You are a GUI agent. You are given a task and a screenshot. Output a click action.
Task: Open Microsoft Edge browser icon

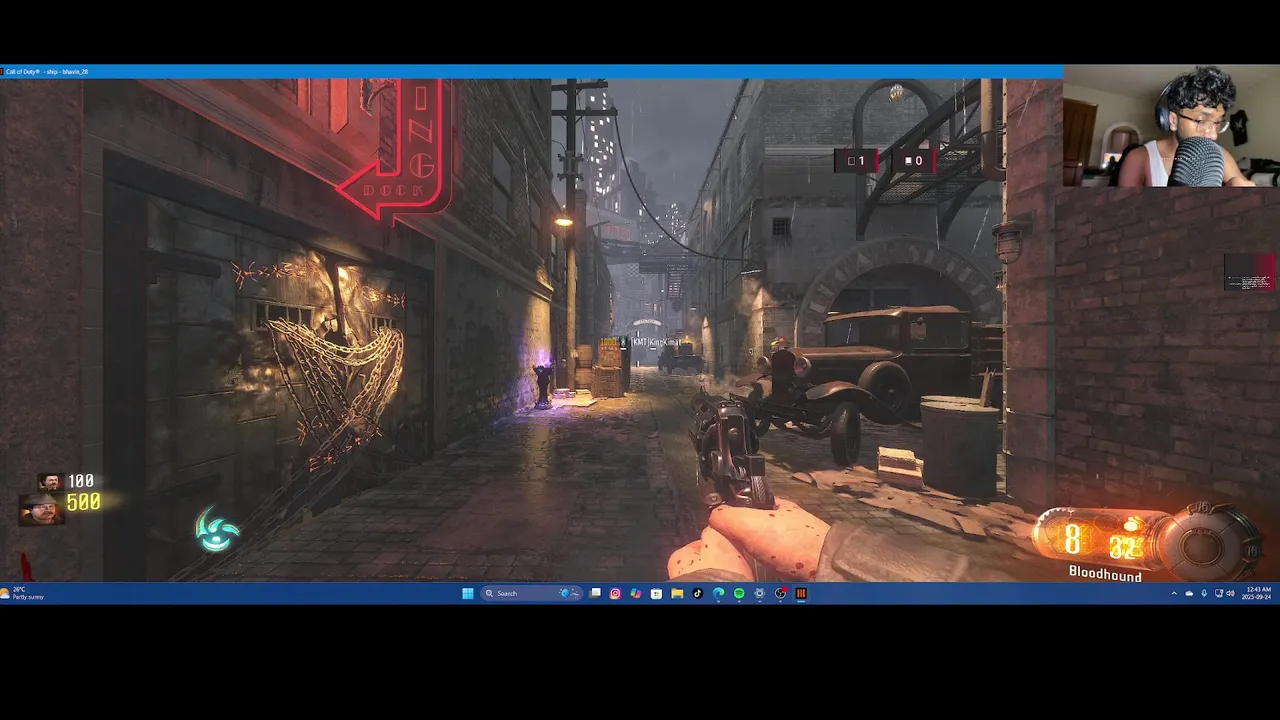(718, 593)
